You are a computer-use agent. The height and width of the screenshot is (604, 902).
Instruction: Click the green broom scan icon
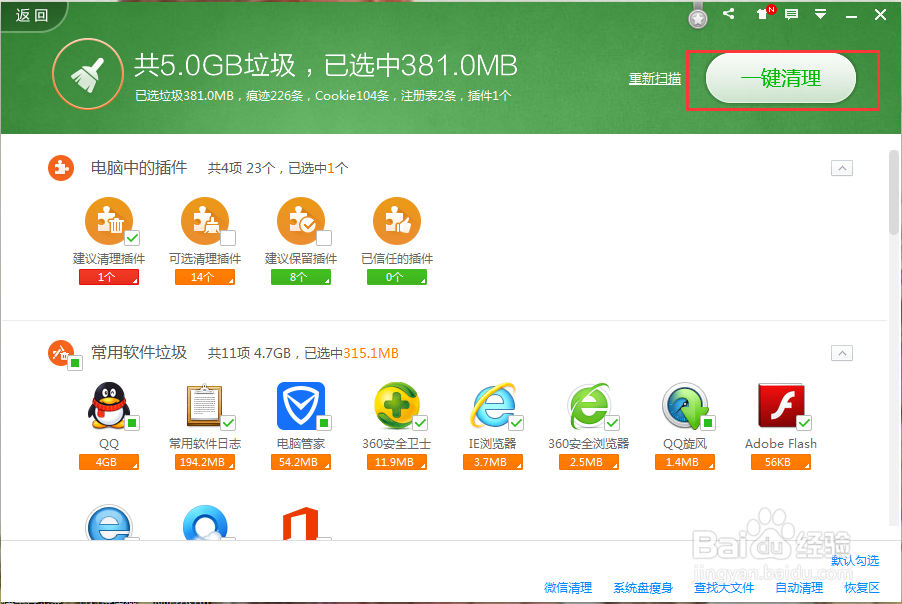(x=87, y=74)
